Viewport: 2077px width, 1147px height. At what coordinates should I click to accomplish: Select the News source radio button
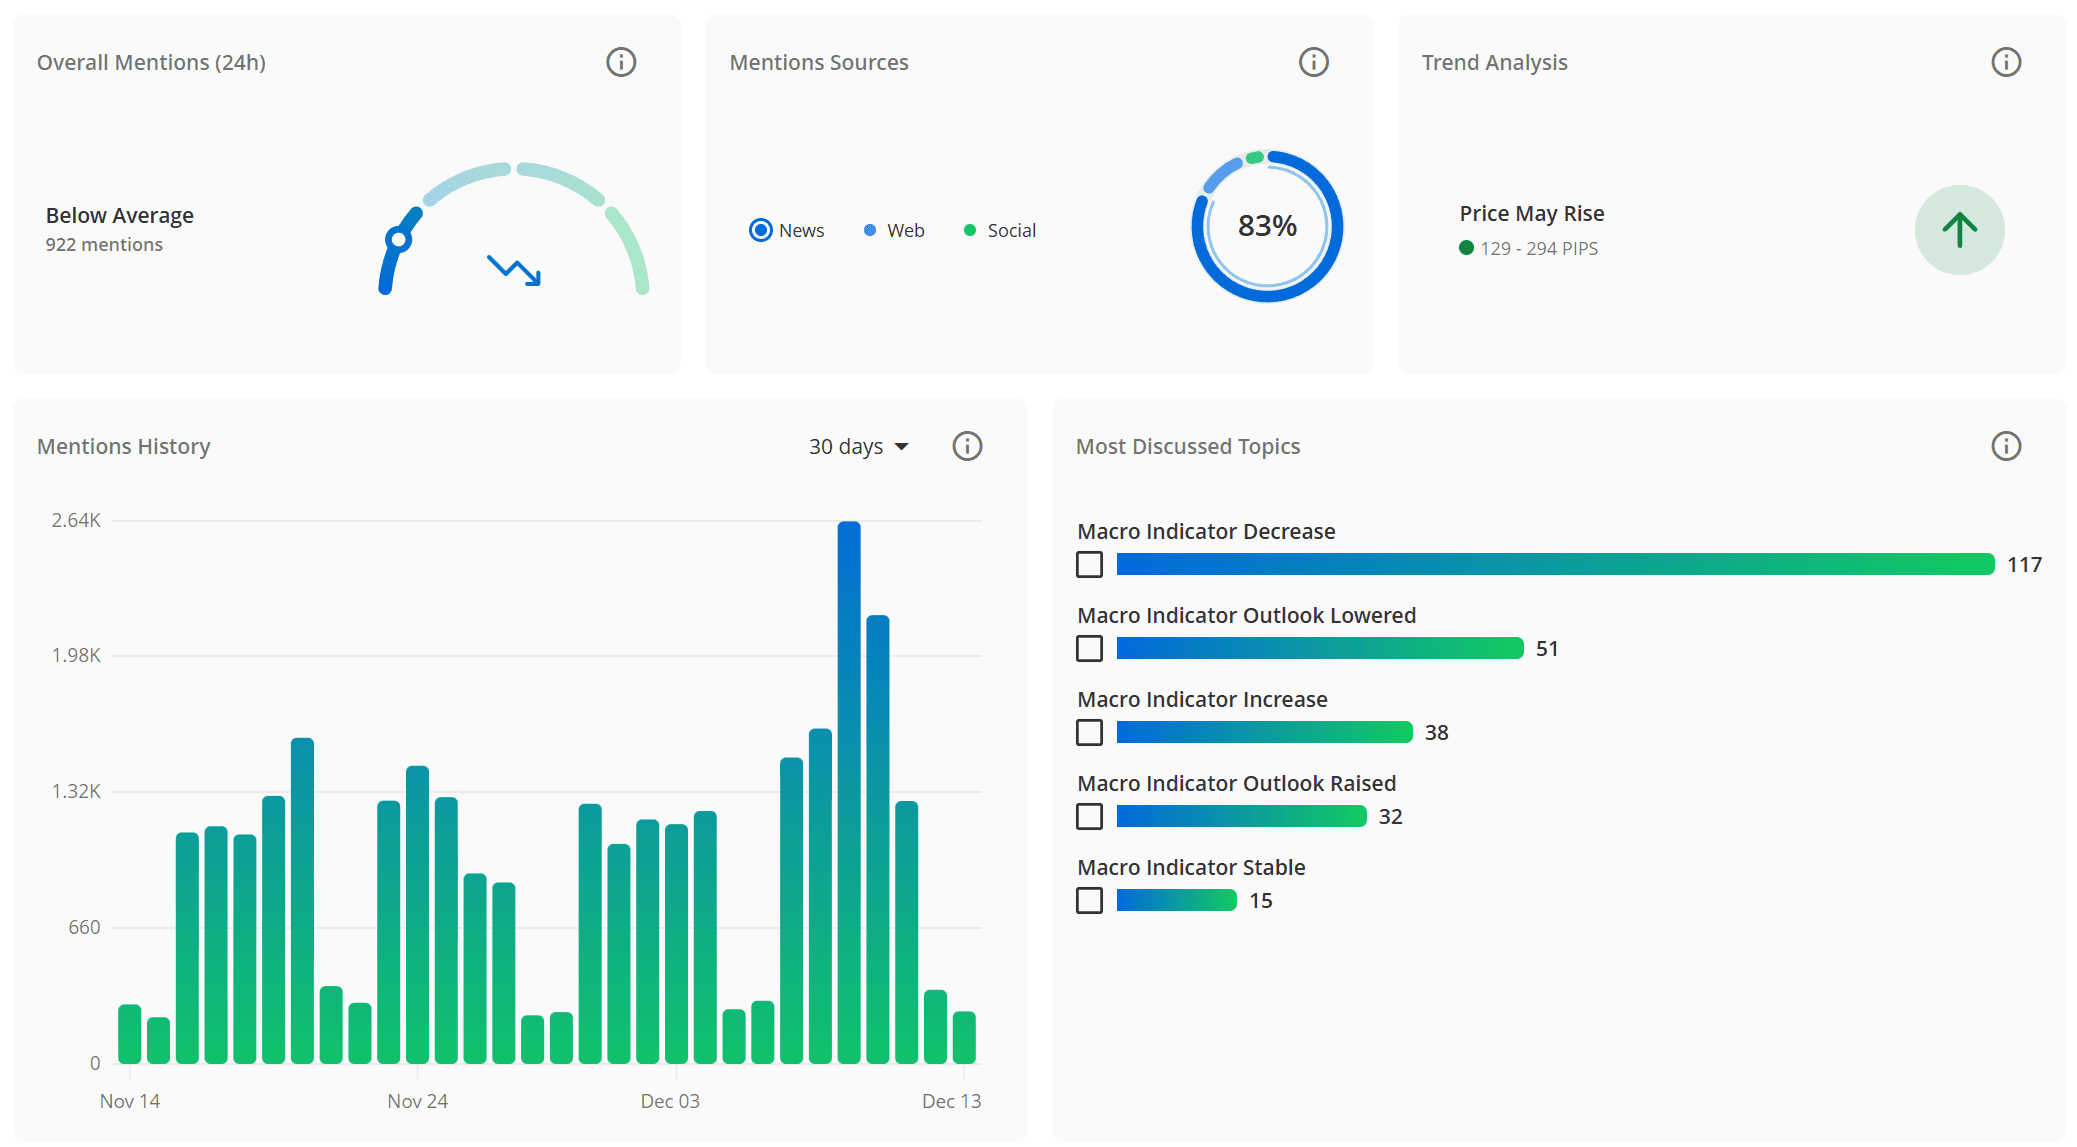761,230
